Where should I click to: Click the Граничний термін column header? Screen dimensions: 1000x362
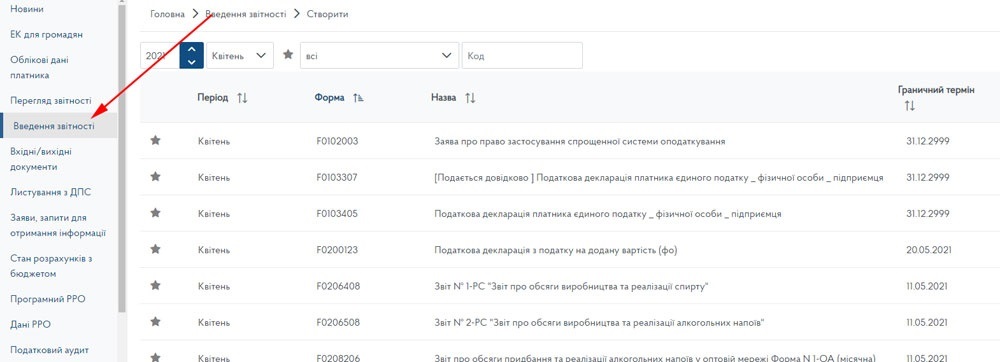(x=936, y=90)
